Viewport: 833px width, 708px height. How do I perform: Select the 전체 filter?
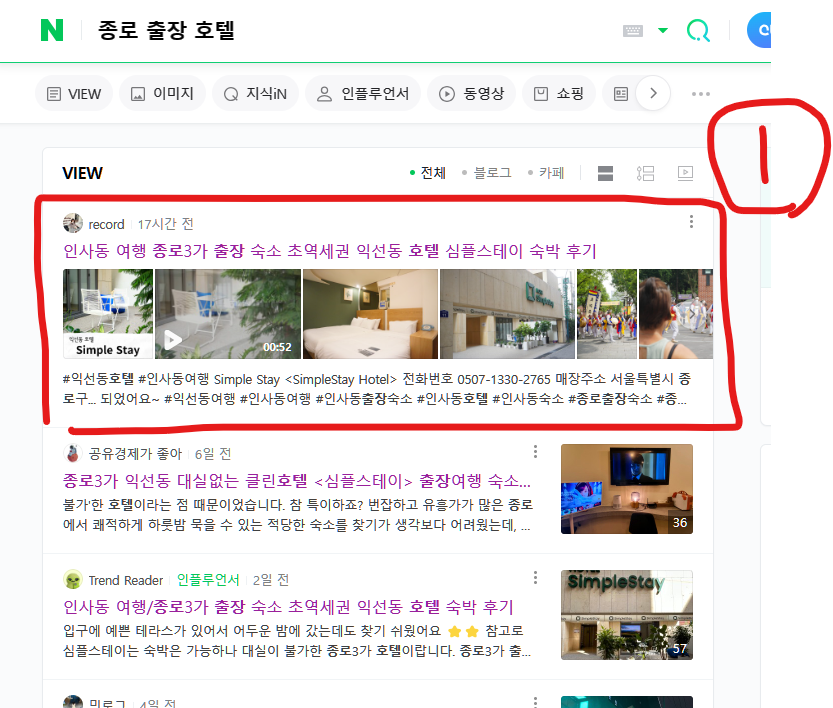click(428, 173)
